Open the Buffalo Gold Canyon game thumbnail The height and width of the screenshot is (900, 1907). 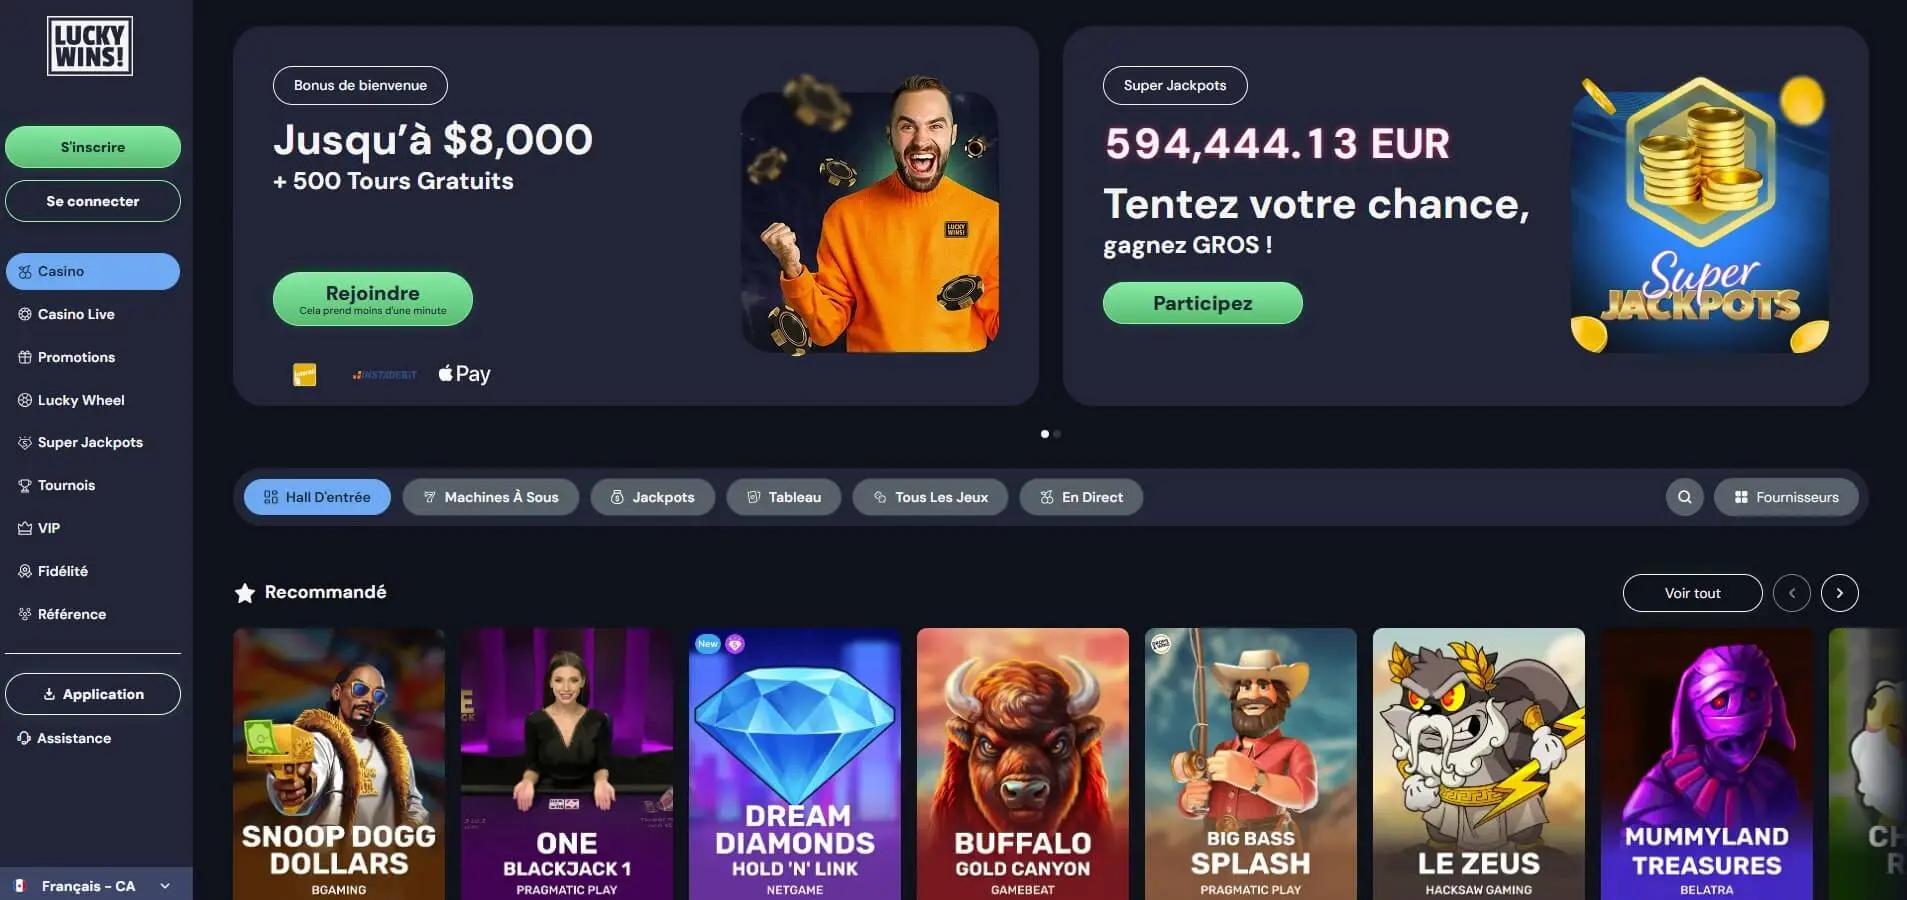pos(1022,764)
